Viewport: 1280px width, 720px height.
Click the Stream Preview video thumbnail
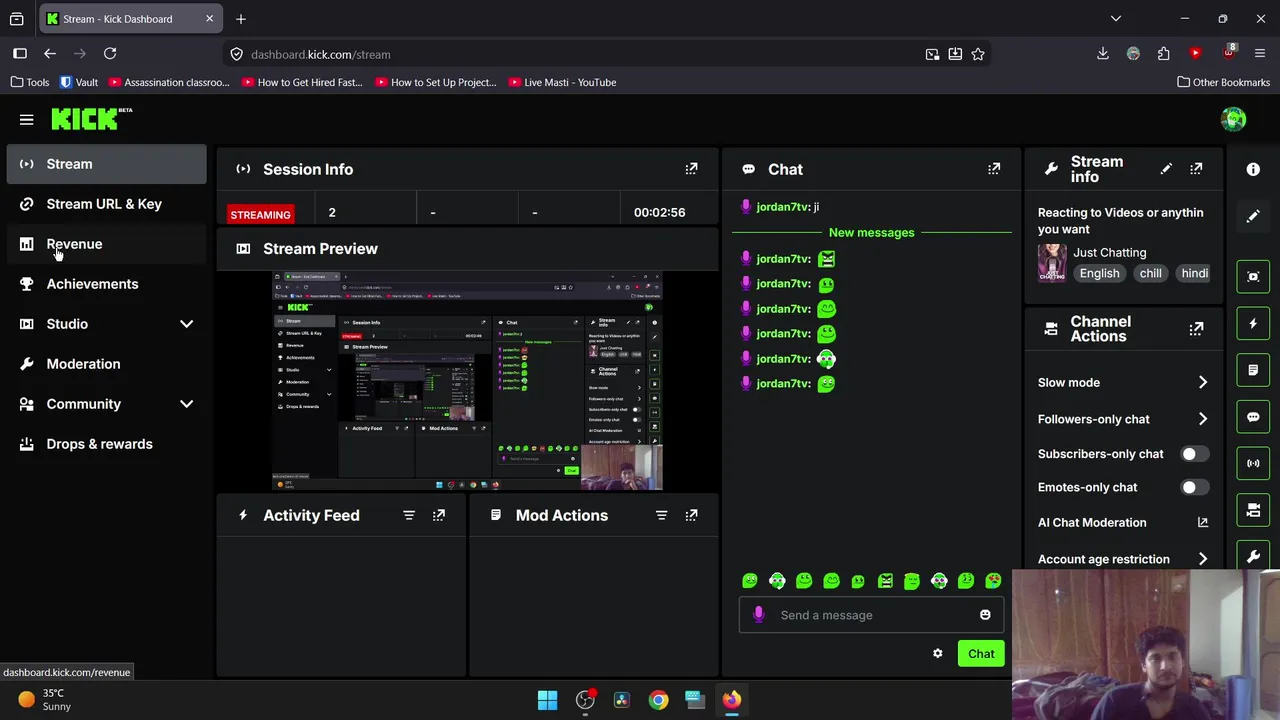pos(467,381)
